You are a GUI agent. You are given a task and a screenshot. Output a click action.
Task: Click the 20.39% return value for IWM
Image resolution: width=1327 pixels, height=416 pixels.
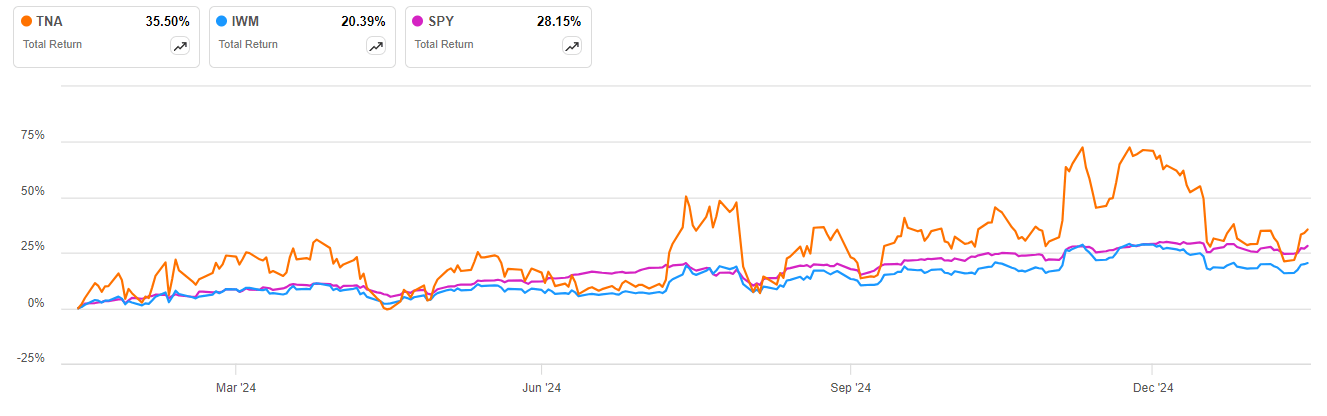point(362,21)
